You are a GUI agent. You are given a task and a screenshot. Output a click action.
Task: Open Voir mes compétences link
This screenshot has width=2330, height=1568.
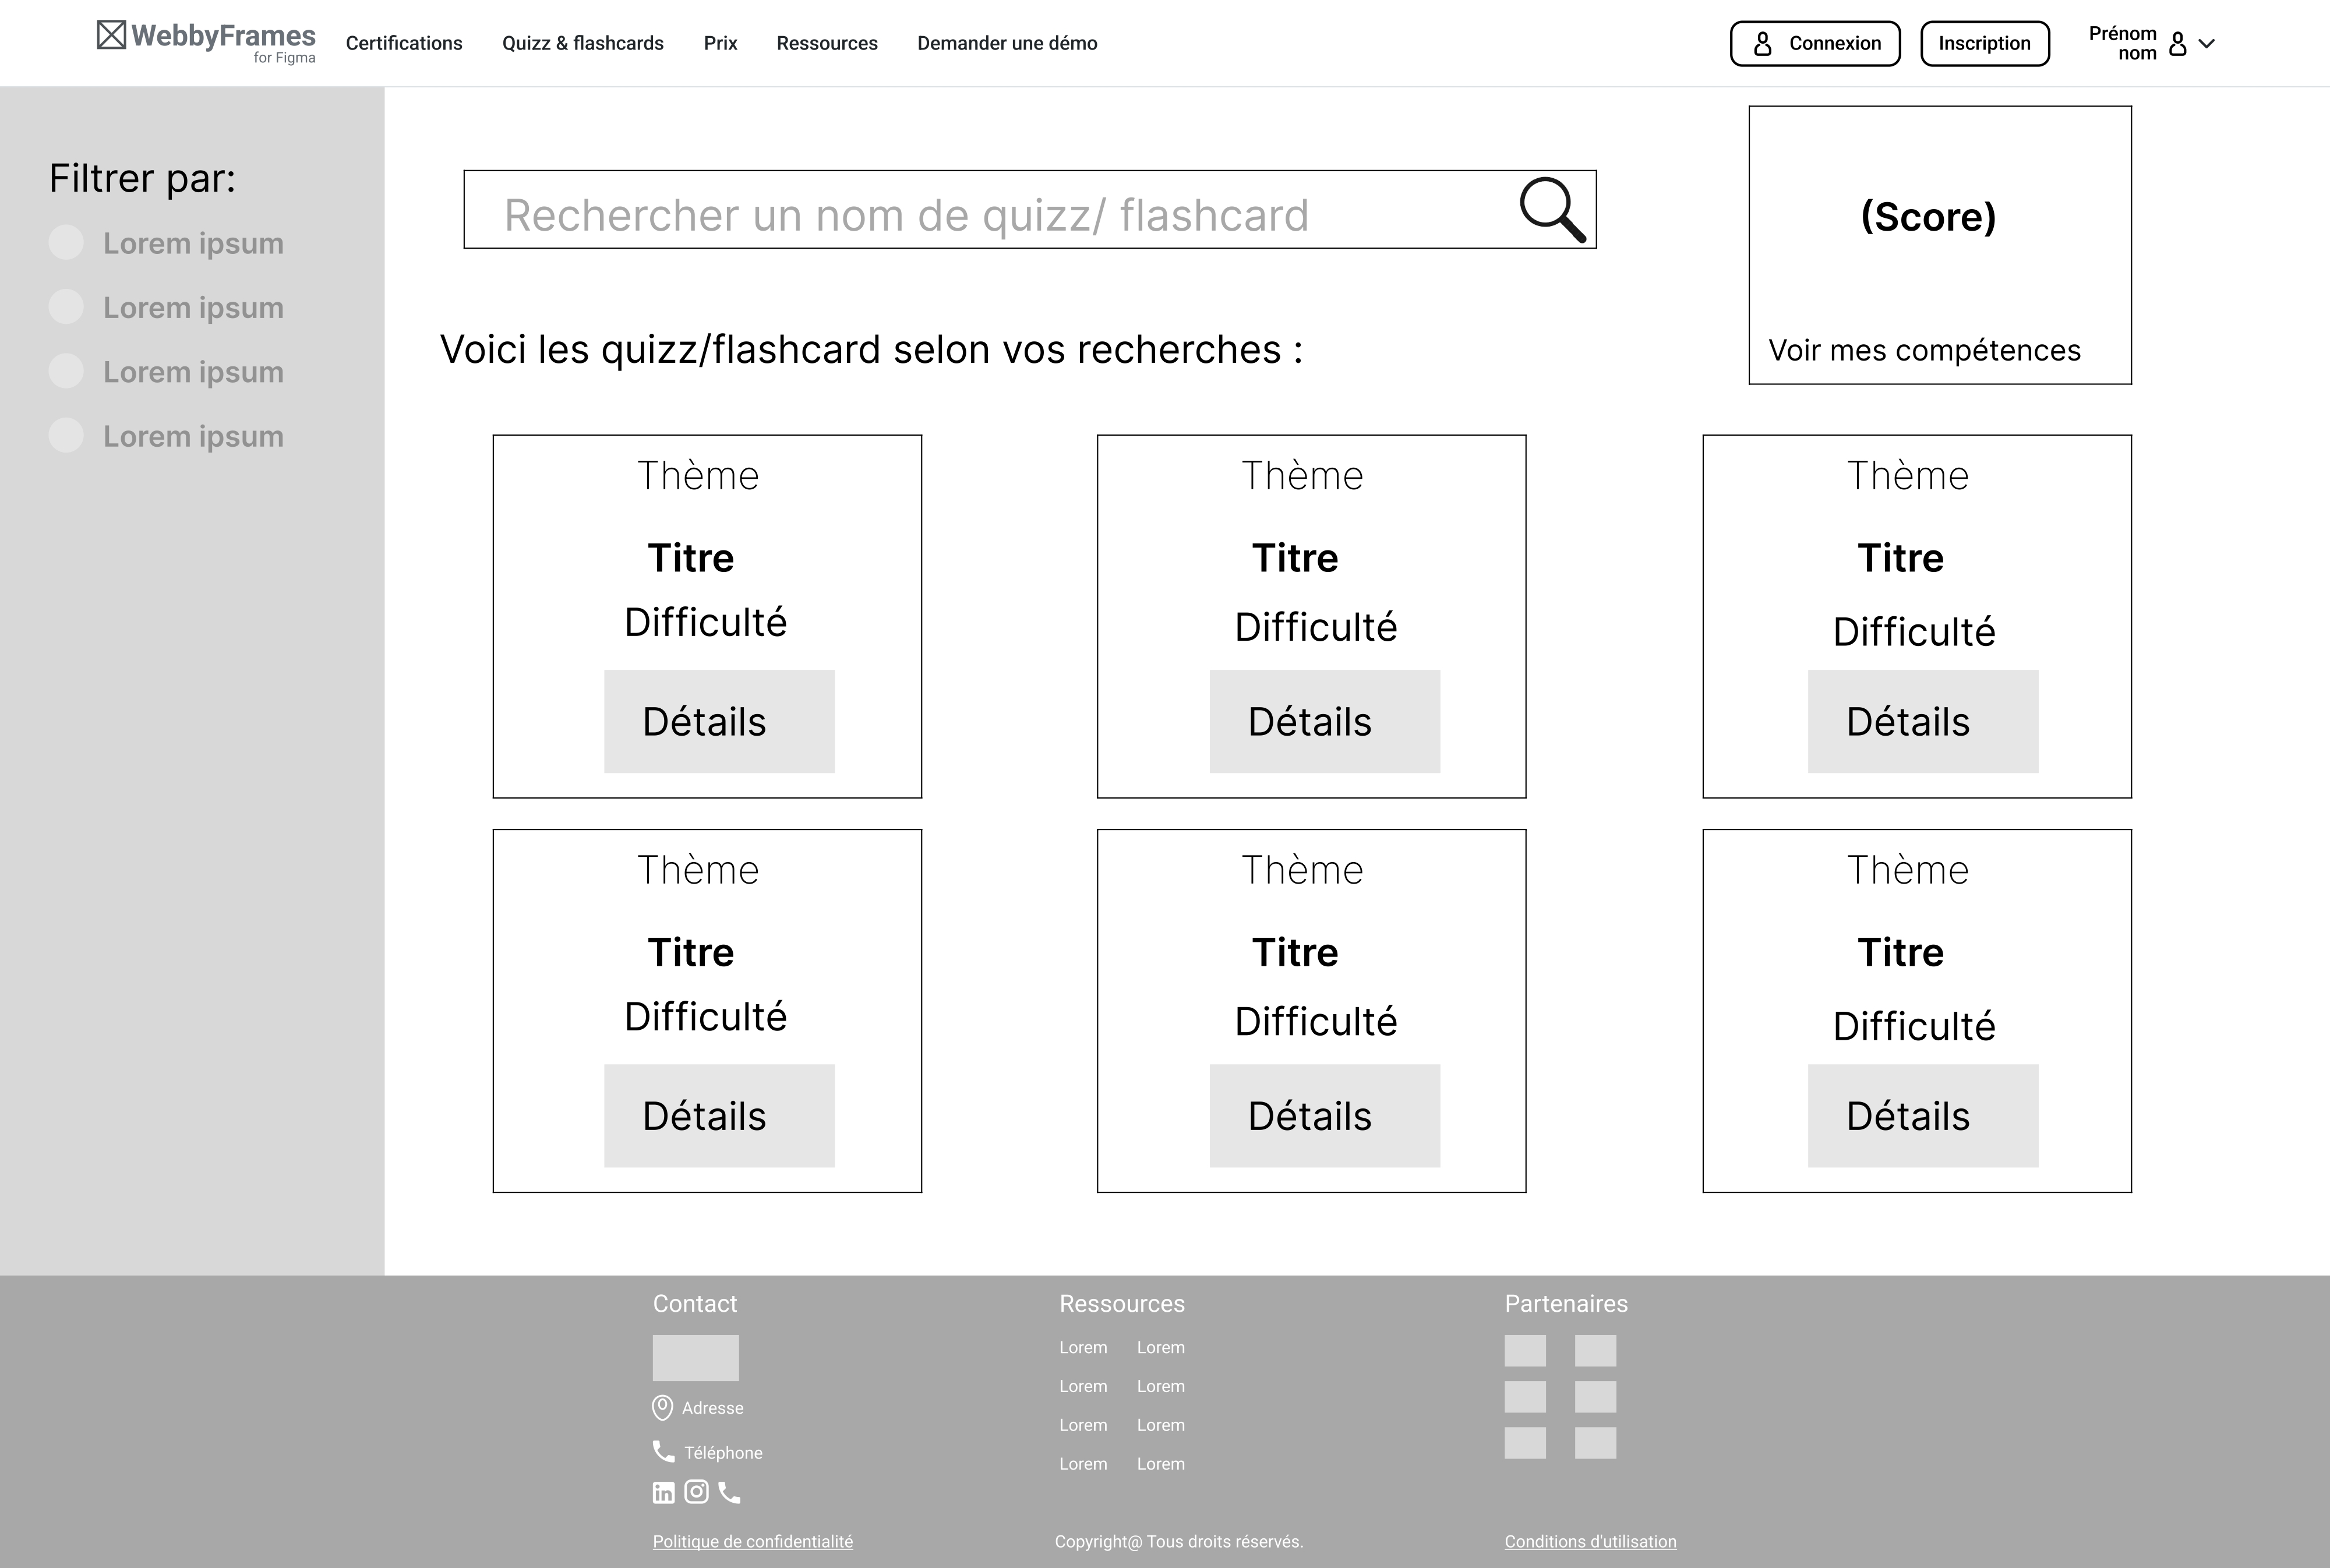(x=1924, y=350)
